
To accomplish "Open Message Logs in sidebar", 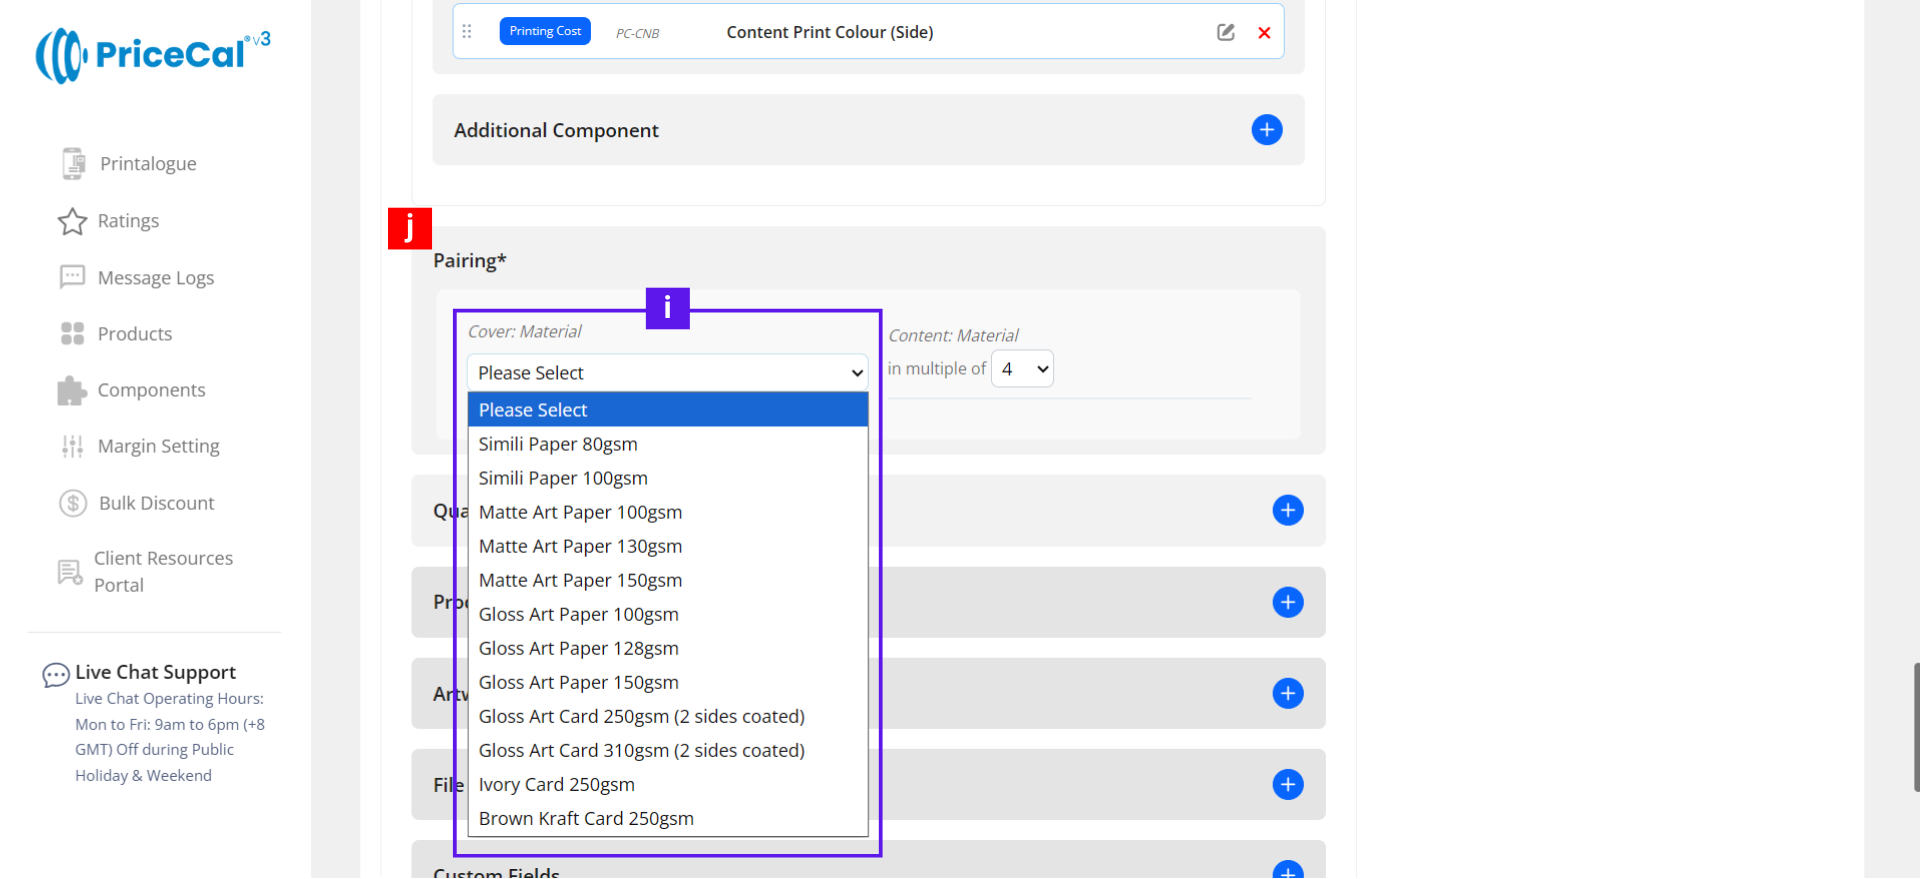I will 155,278.
